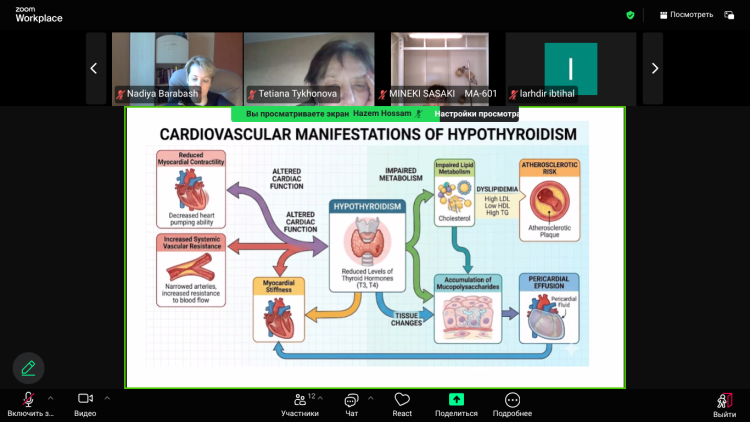Open Настройки просмотра view options
750x422 pixels.
click(477, 114)
